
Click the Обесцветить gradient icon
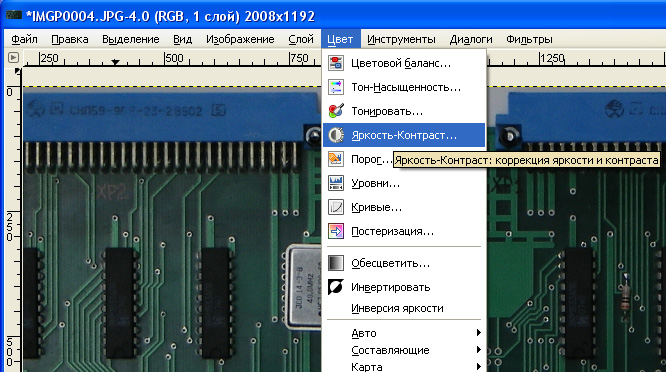pyautogui.click(x=336, y=263)
